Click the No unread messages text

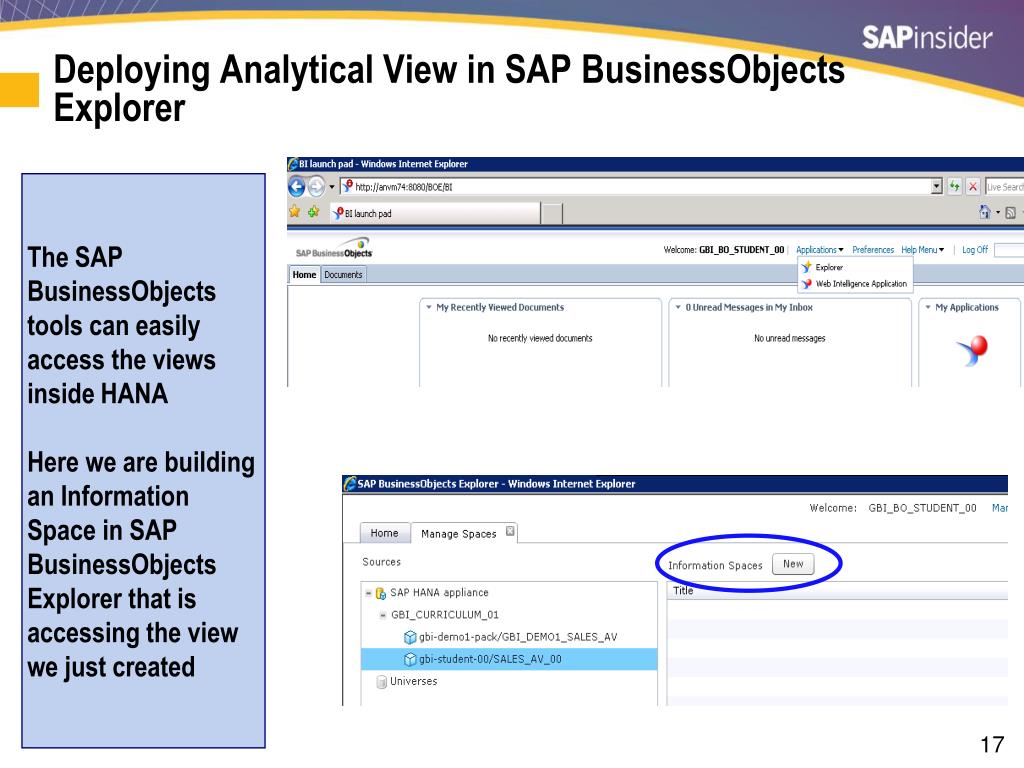pyautogui.click(x=790, y=338)
